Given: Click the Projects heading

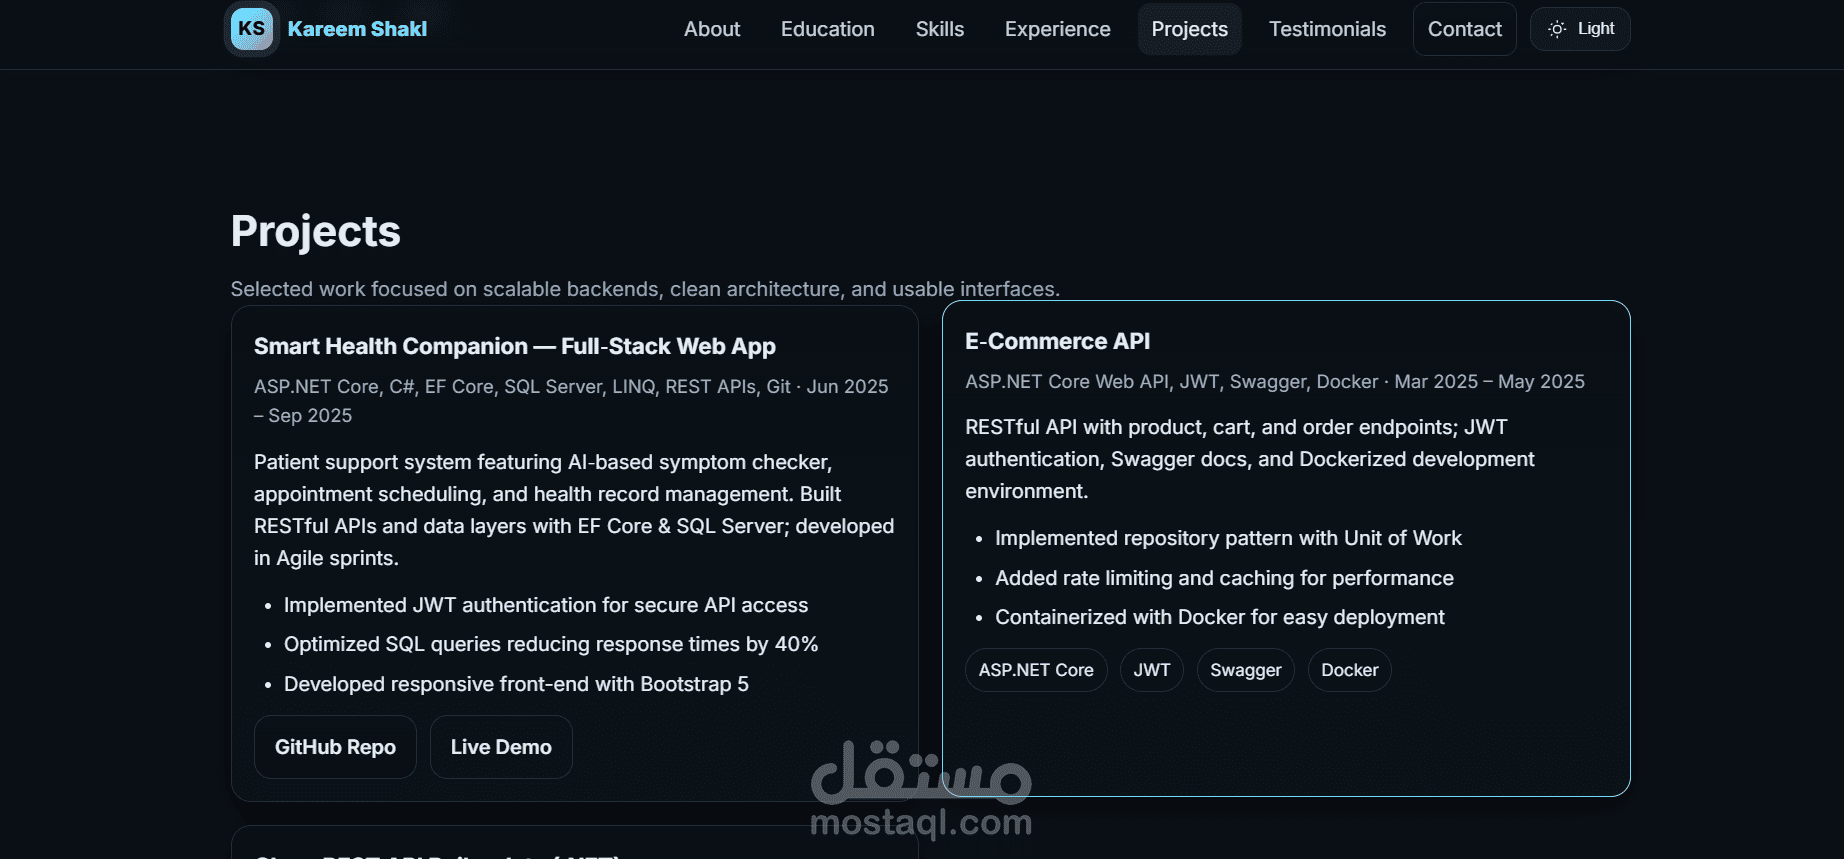Looking at the screenshot, I should coord(316,232).
